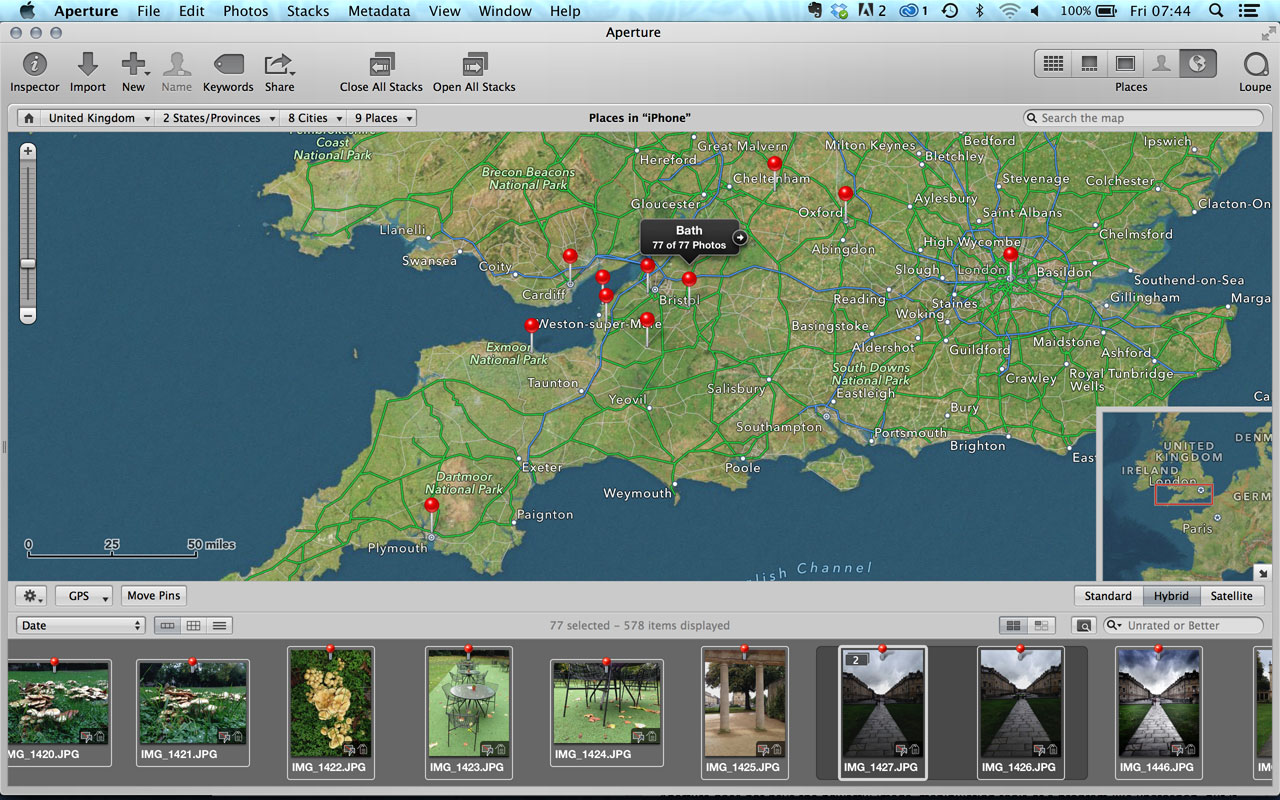Click the Wi-Fi status icon
The width and height of the screenshot is (1280, 800).
[1009, 11]
